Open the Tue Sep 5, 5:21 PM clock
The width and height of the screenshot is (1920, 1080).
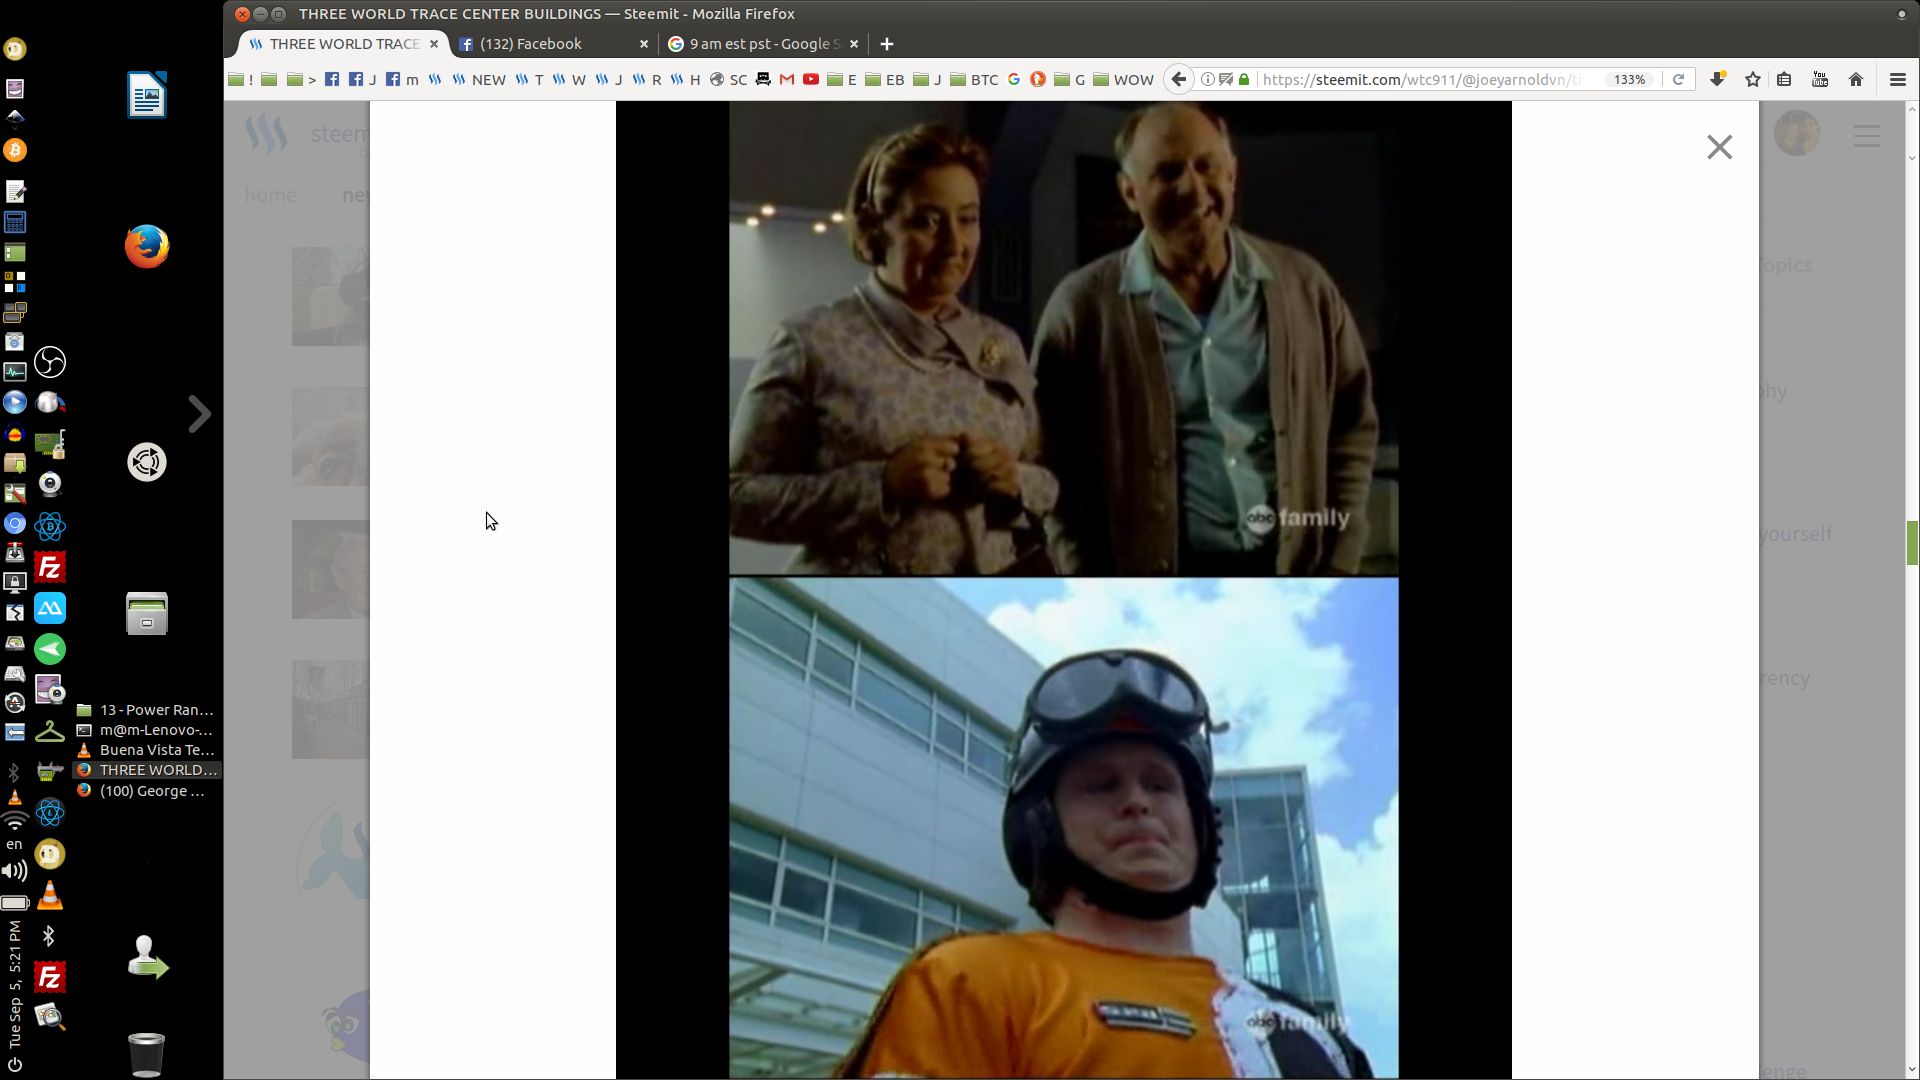click(14, 984)
